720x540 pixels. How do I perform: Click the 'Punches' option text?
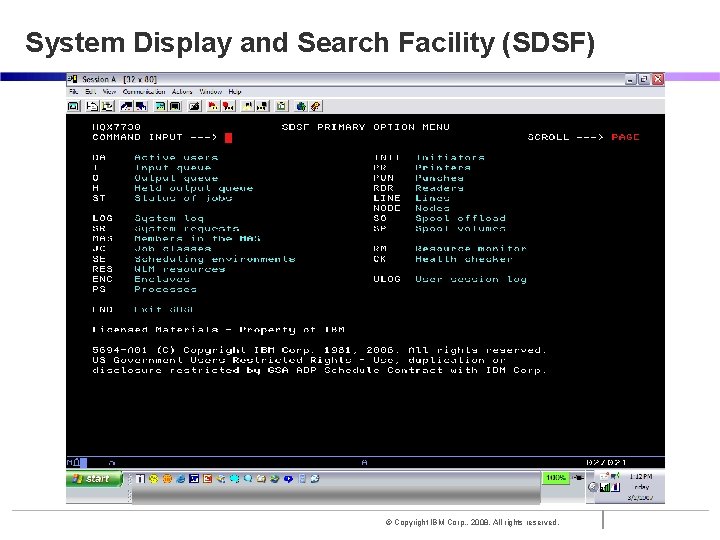439,178
